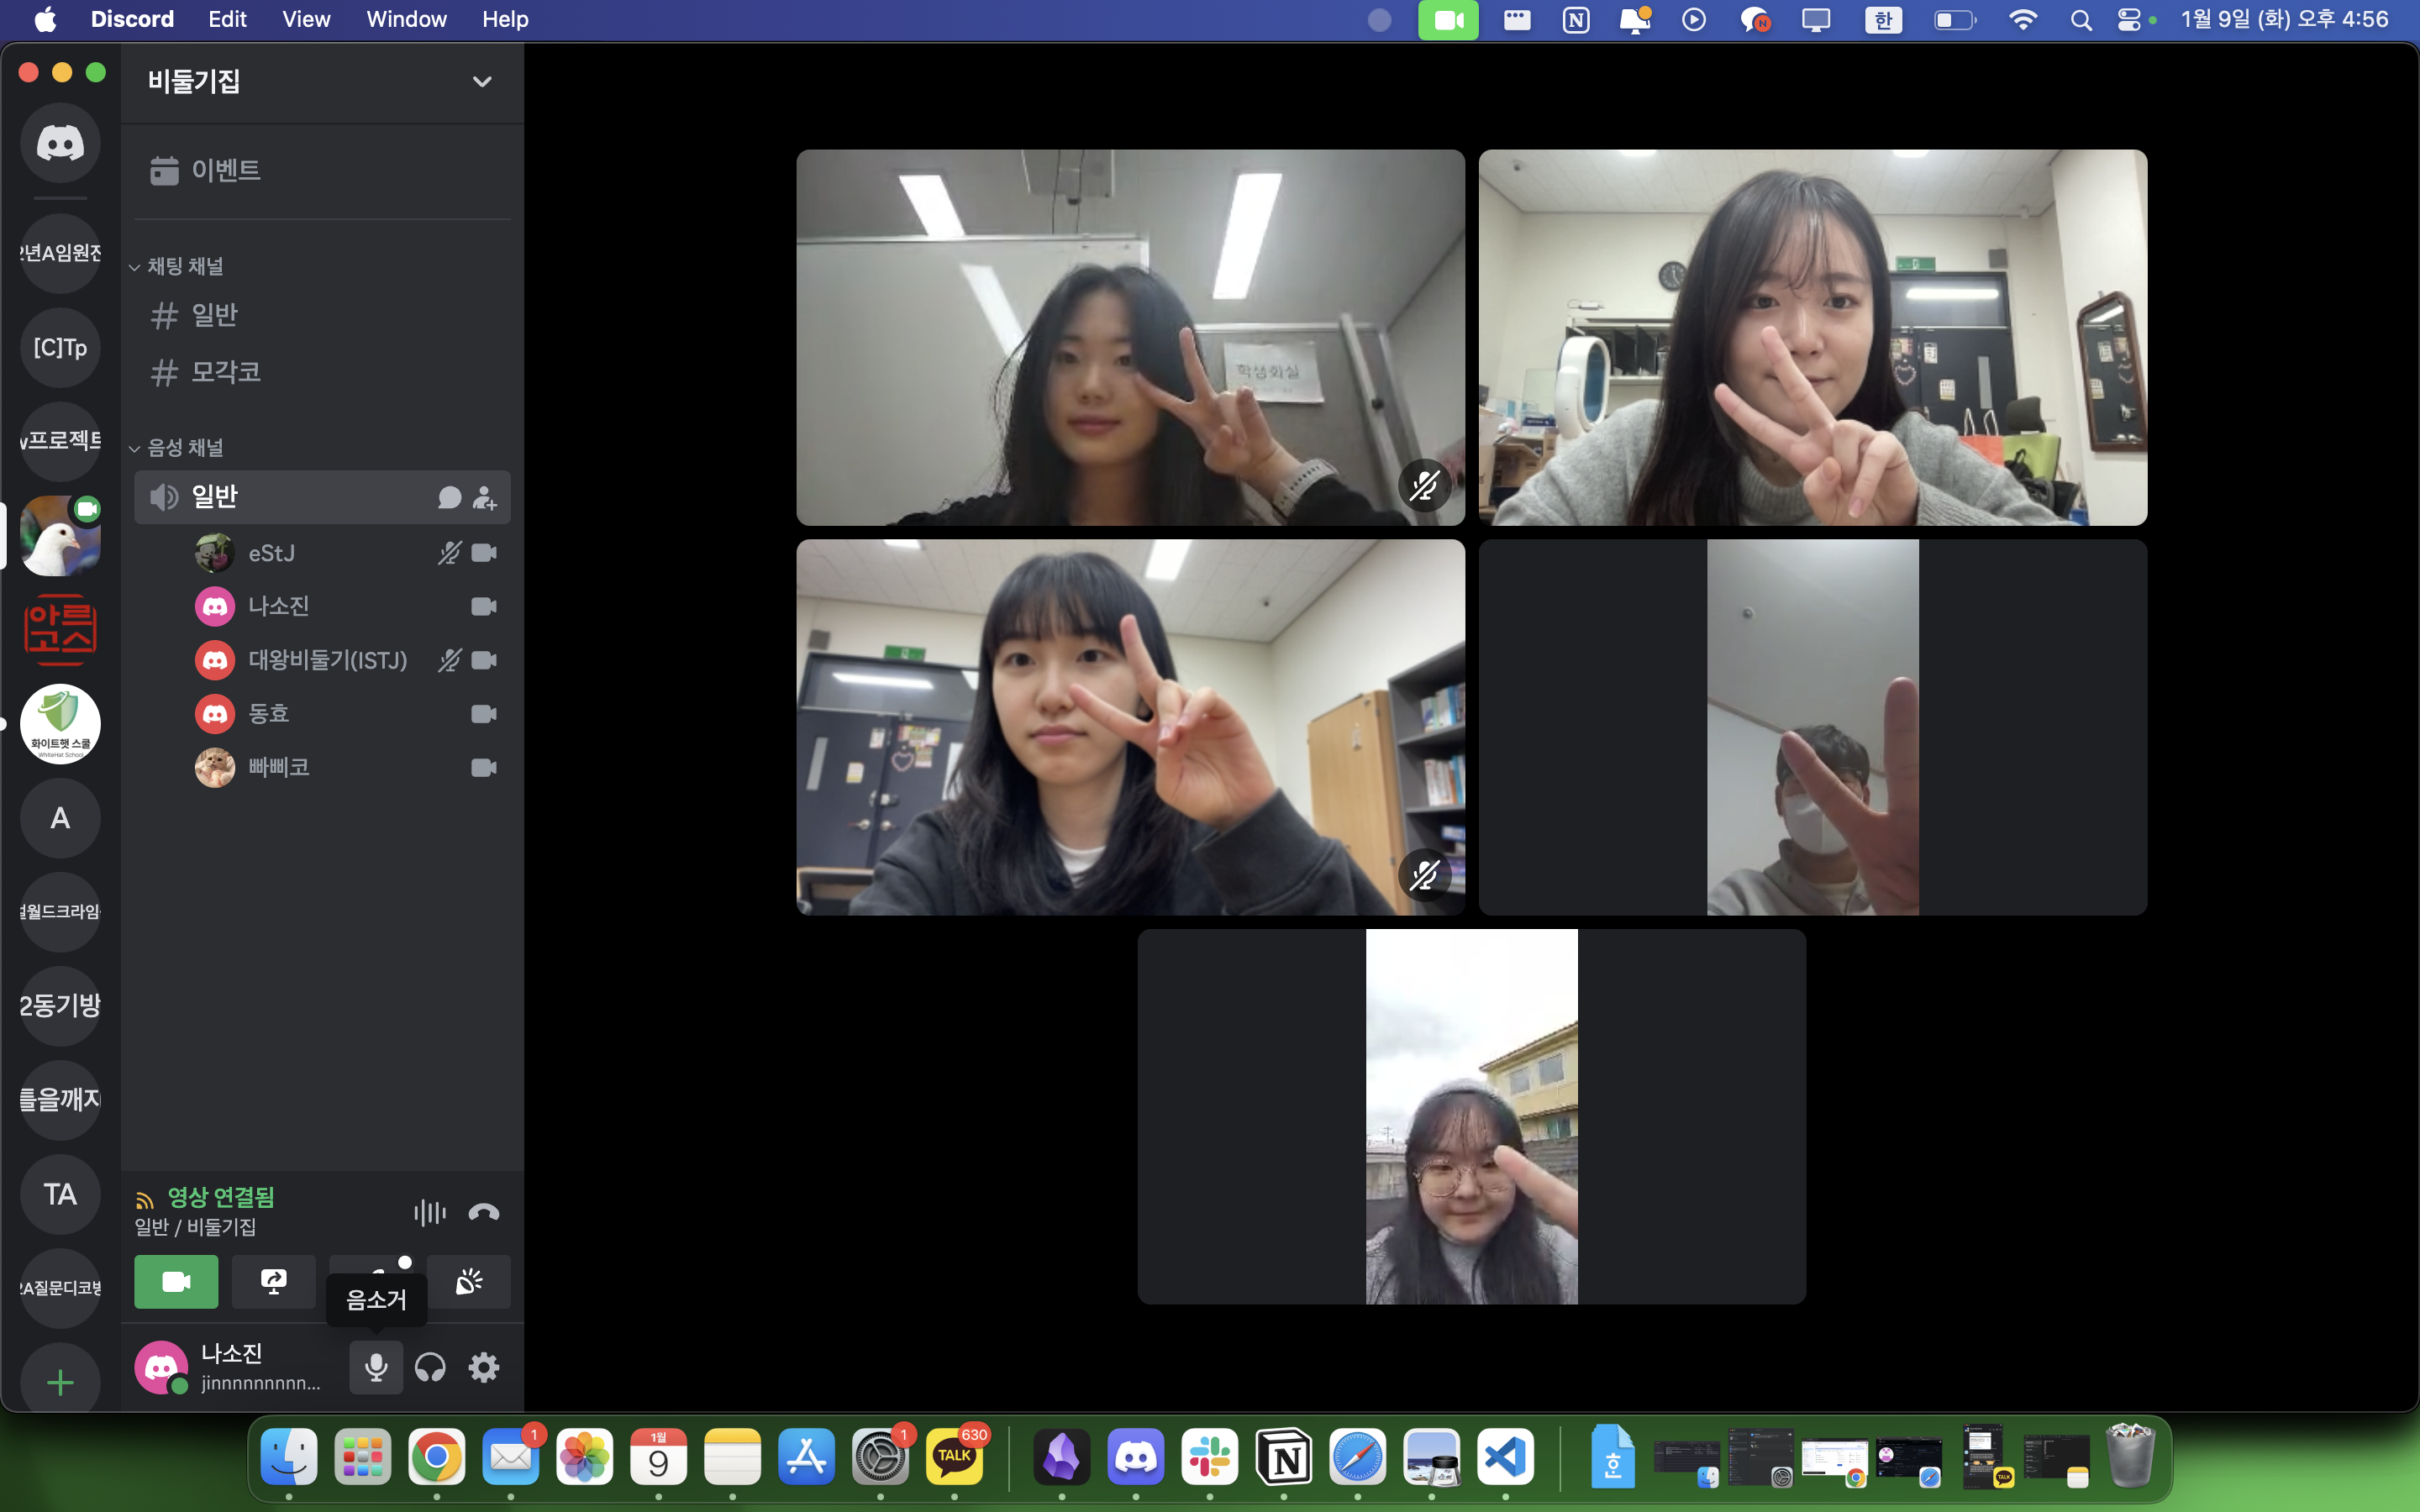Start screen share from voice panel
The width and height of the screenshot is (2420, 1512).
273,1281
